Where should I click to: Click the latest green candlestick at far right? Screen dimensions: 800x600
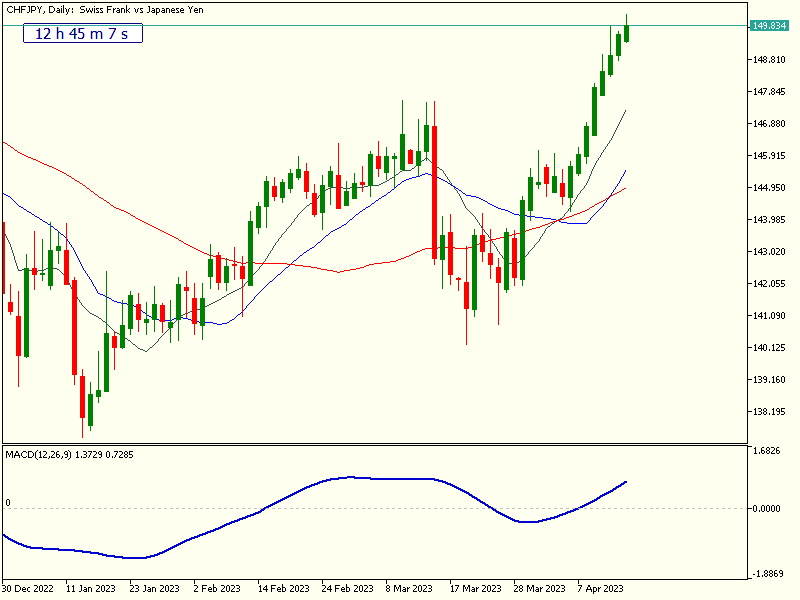626,29
